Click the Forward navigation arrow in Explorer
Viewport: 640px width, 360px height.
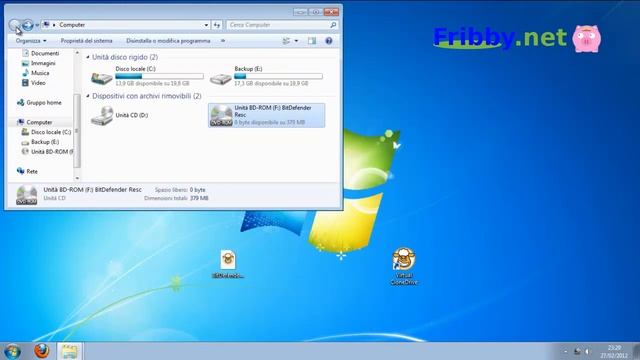pyautogui.click(x=28, y=25)
